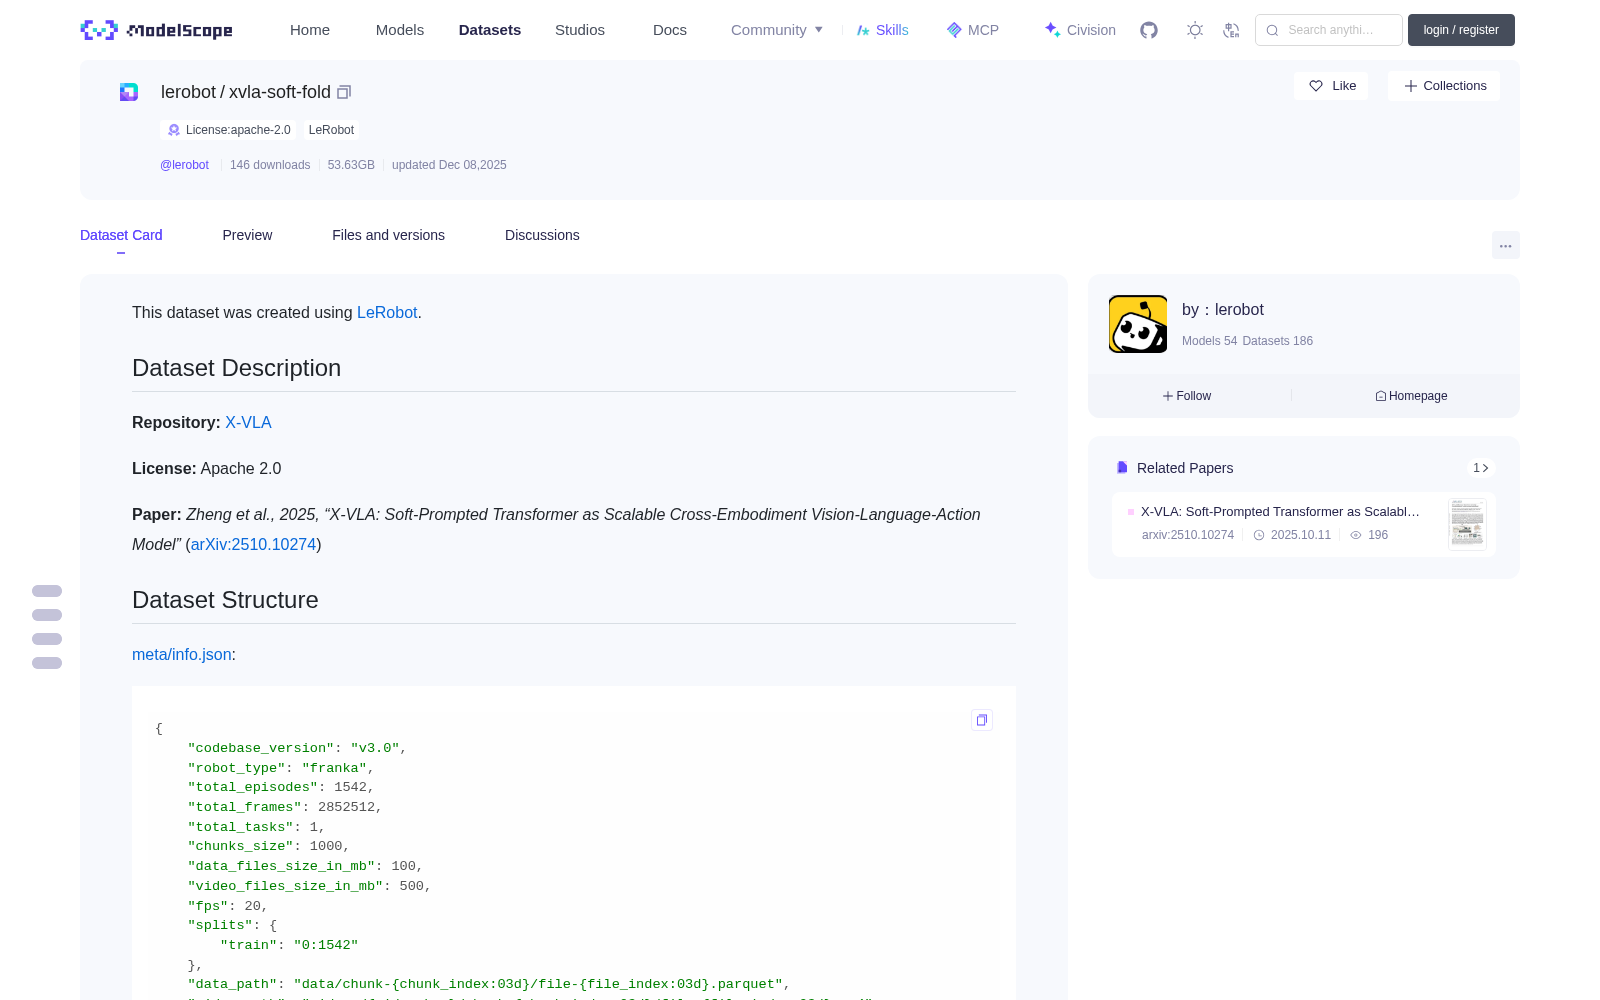Go to the Home menu item

(x=310, y=30)
